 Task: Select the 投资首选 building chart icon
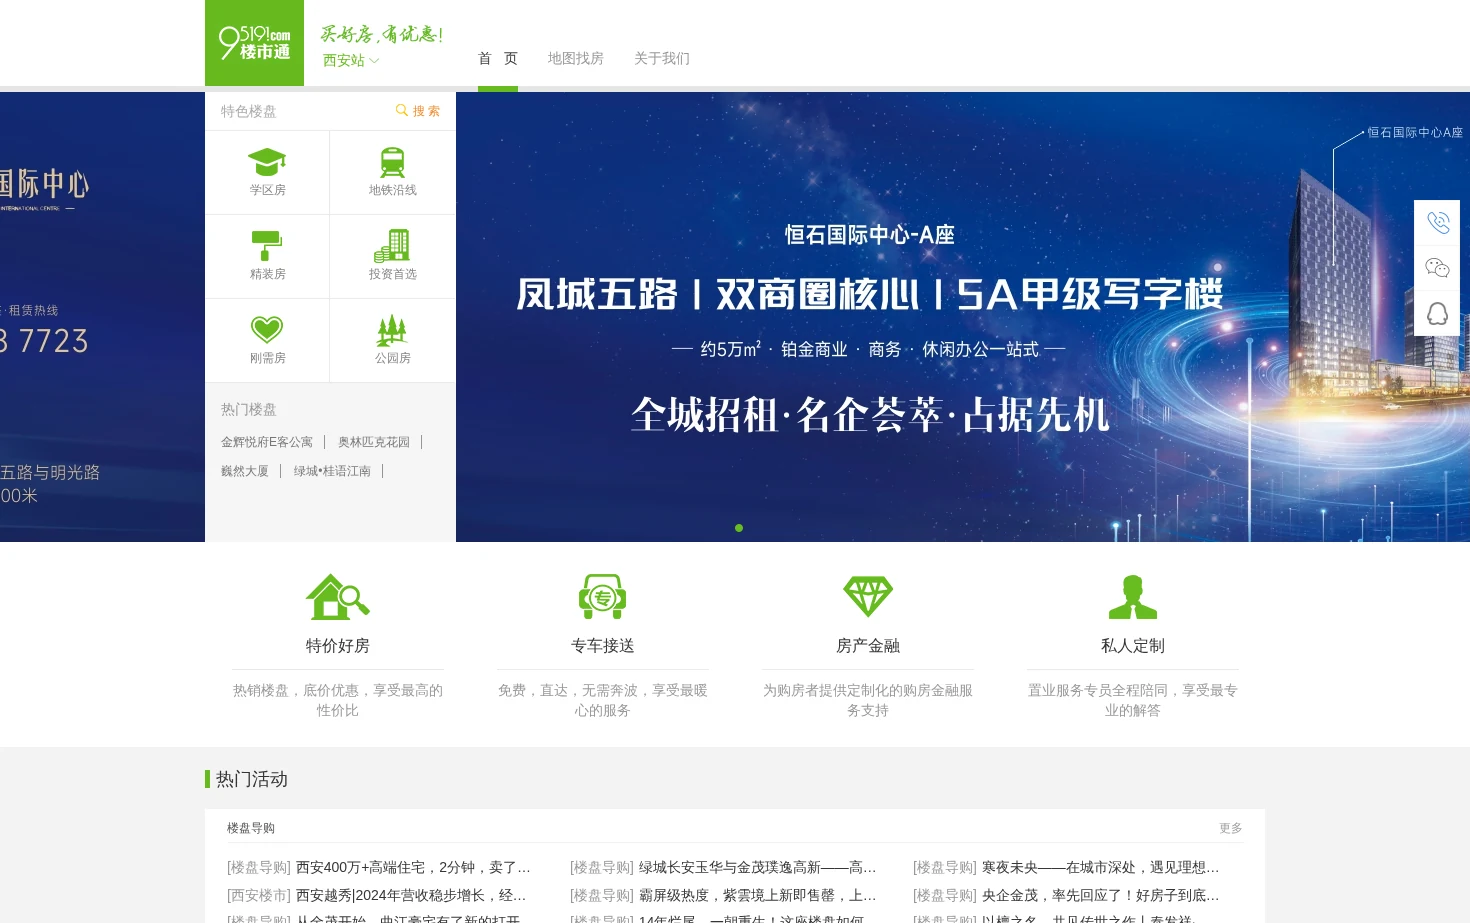392,246
